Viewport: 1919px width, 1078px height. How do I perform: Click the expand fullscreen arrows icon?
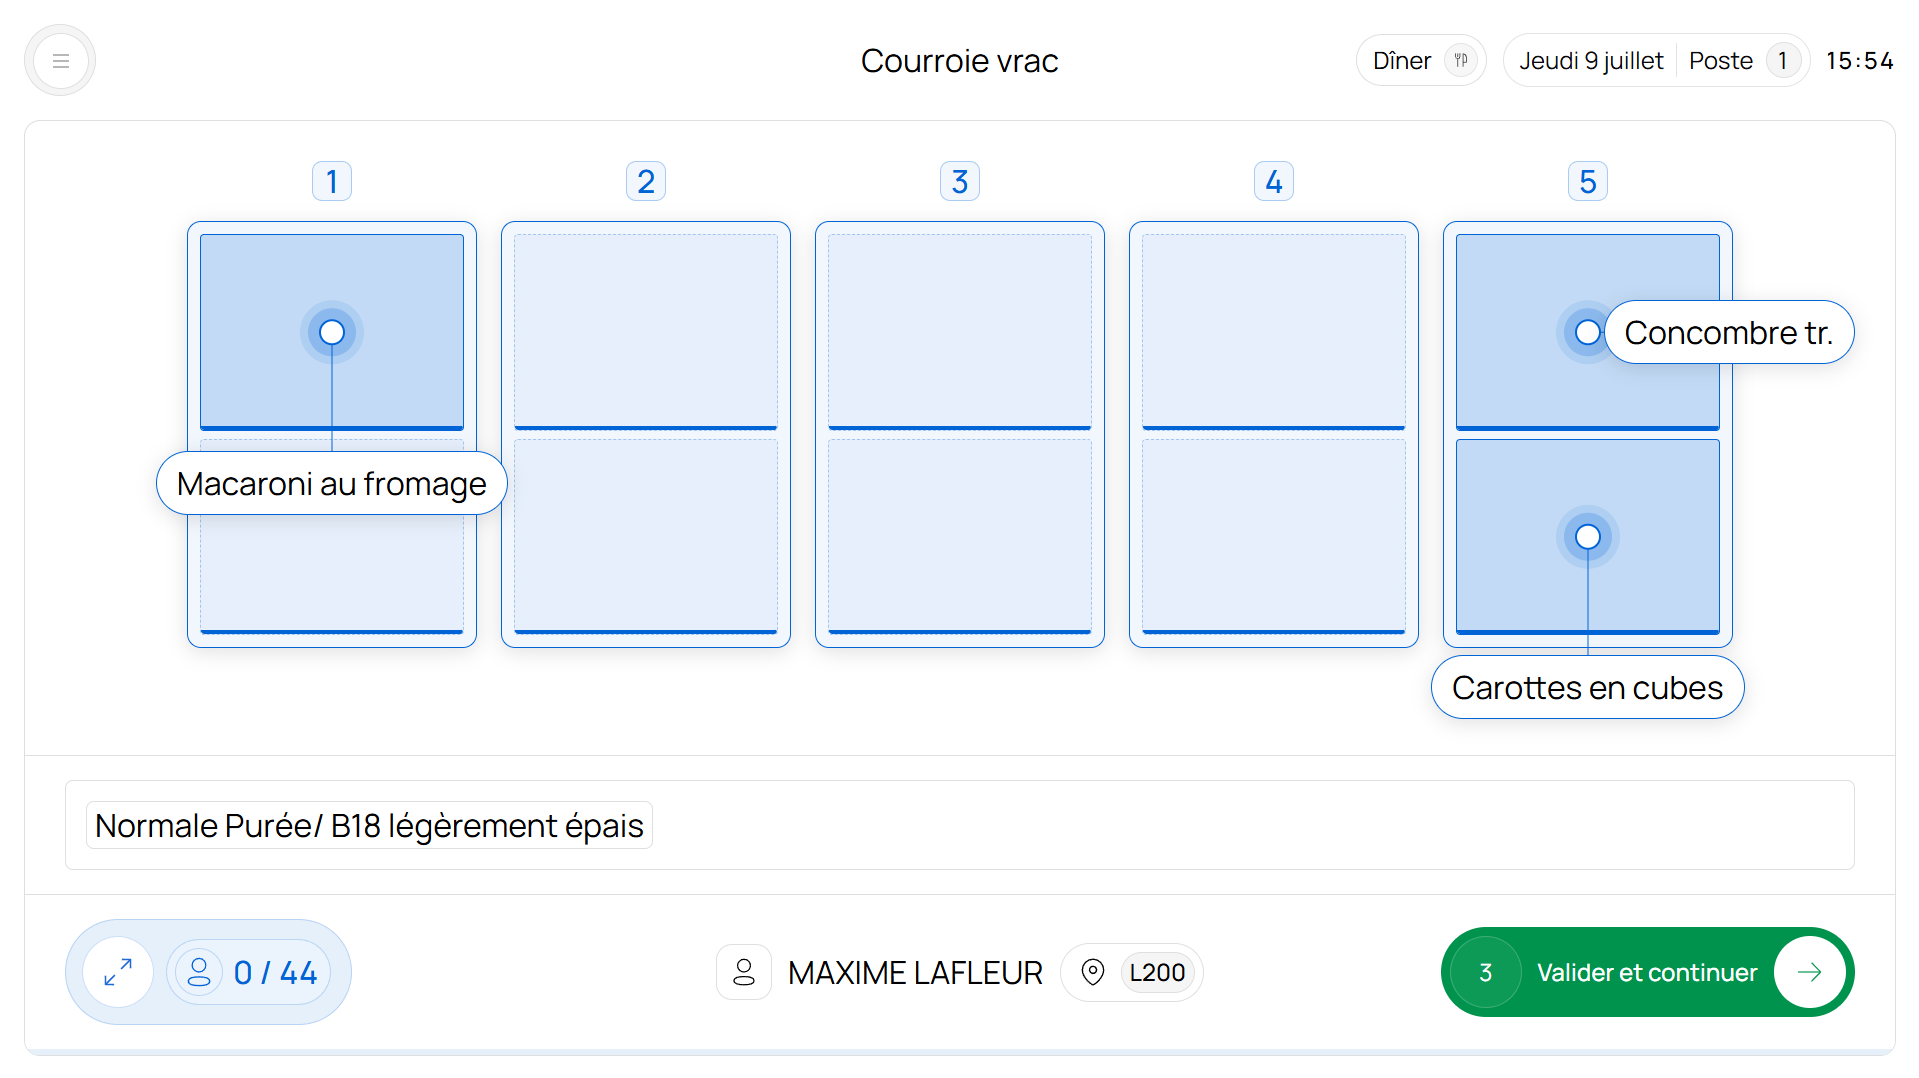tap(118, 972)
